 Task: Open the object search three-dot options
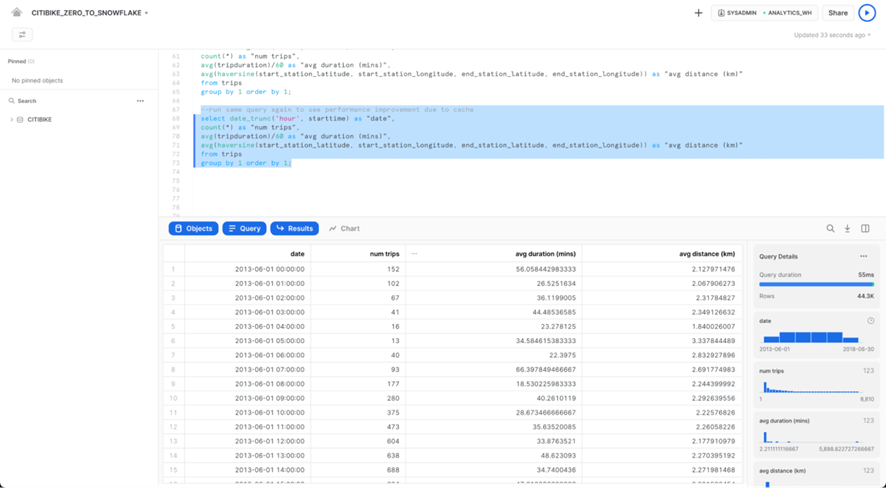click(140, 101)
